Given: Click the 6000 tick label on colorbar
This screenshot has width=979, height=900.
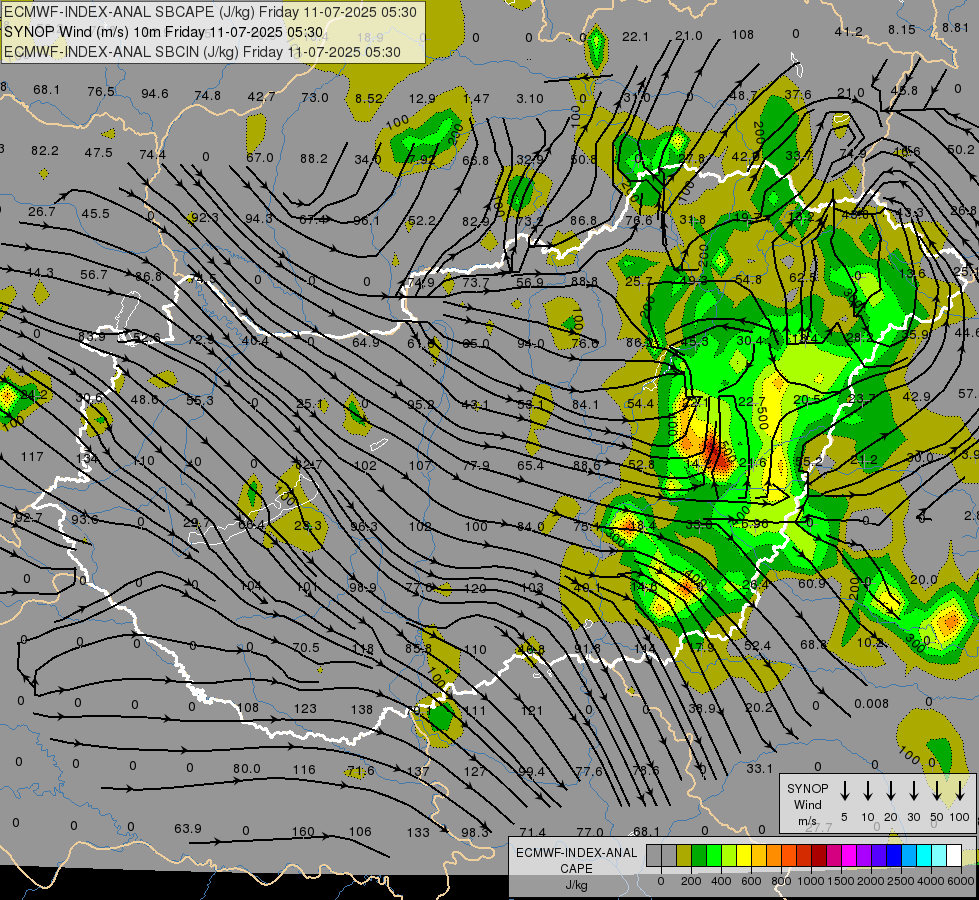Looking at the screenshot, I should pos(960,881).
